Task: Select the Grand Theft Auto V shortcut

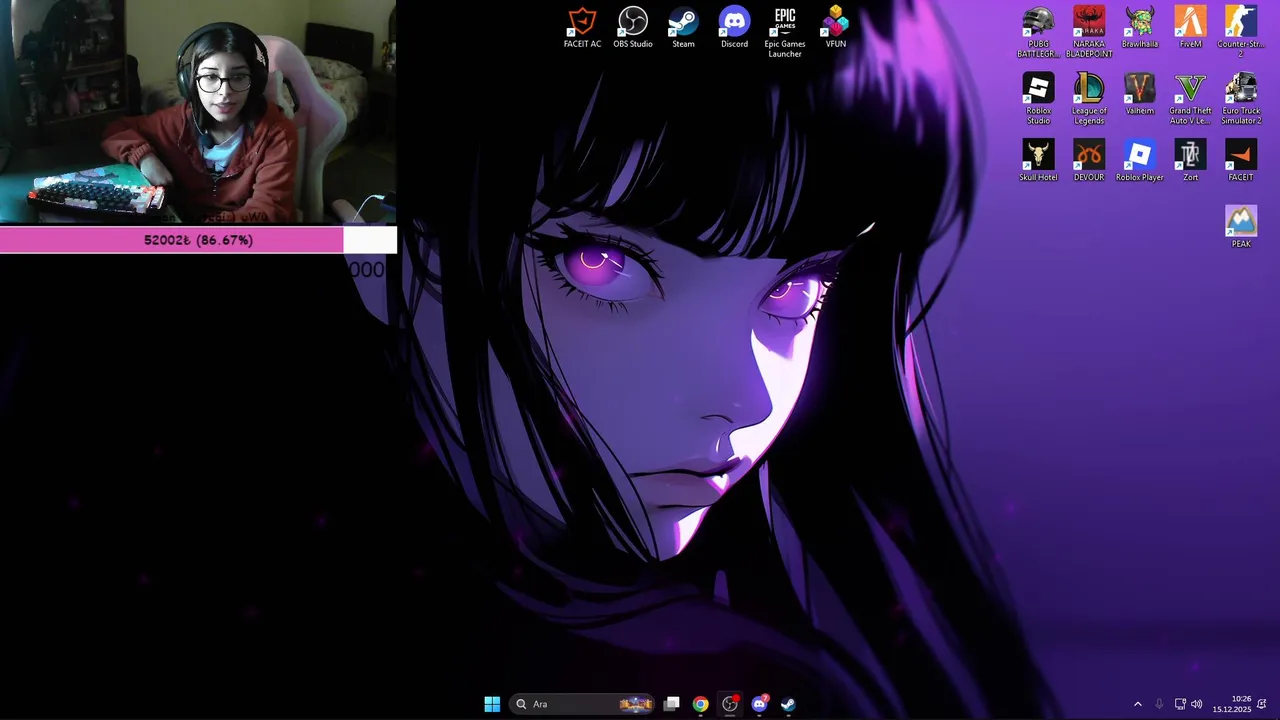Action: [1190, 99]
